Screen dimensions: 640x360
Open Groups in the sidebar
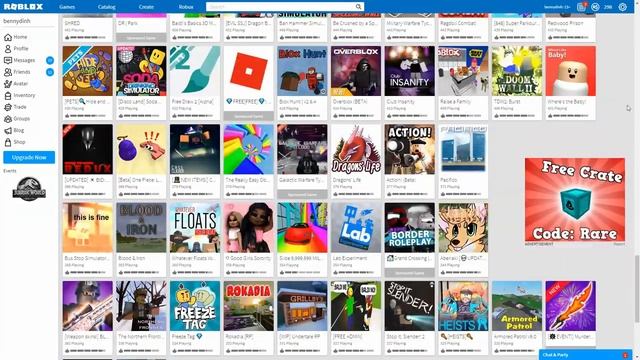tap(17, 119)
